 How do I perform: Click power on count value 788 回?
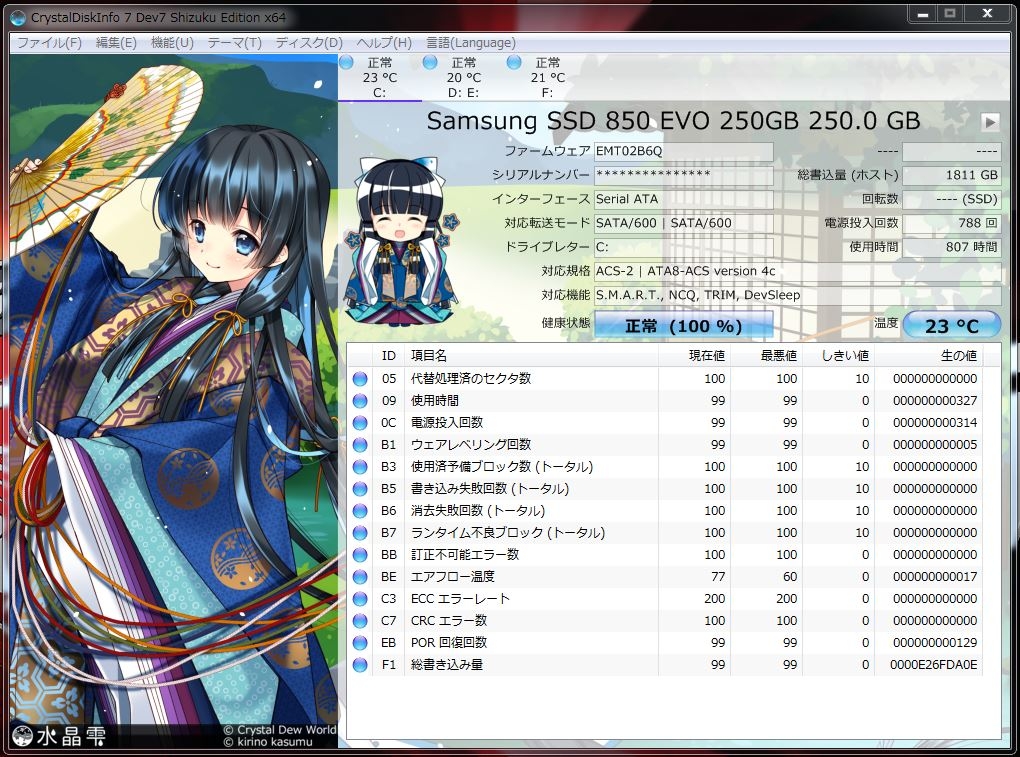952,224
